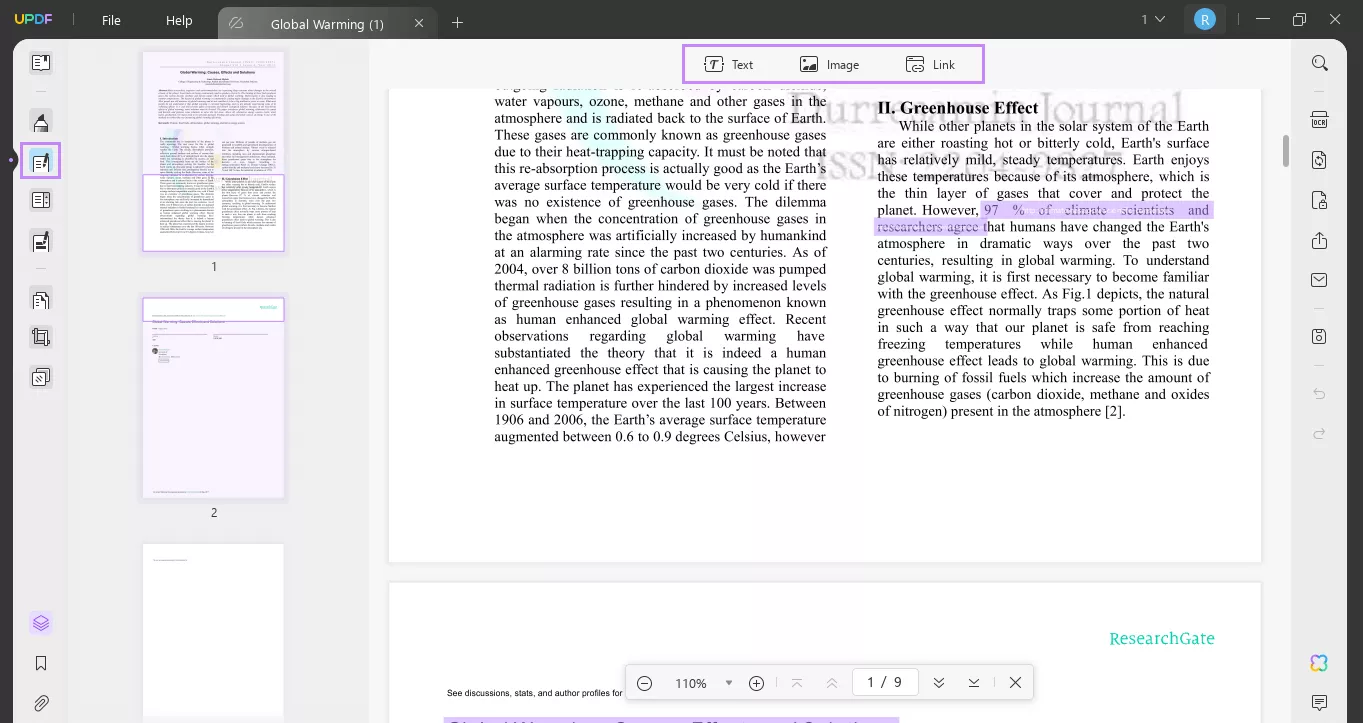Go to the next page

(939, 683)
